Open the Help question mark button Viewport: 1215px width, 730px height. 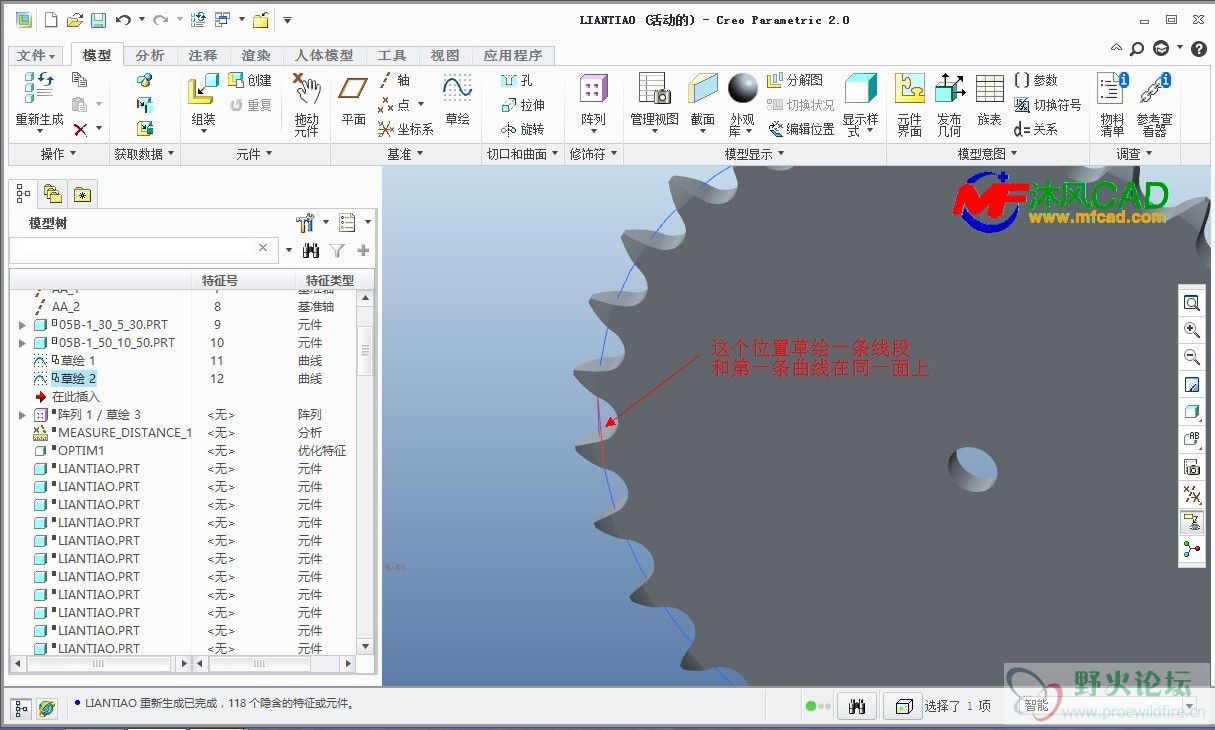pos(1198,48)
